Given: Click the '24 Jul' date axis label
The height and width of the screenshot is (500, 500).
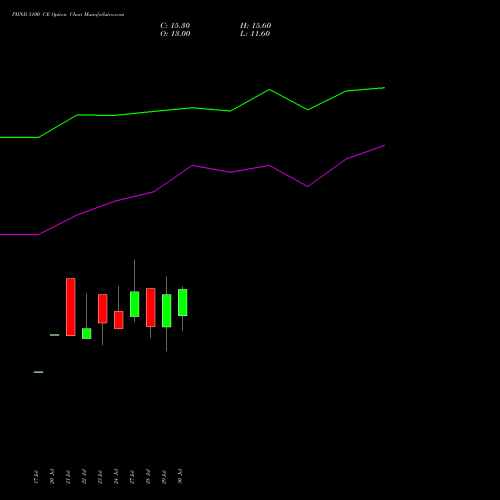Looking at the screenshot, I should [x=116, y=477].
